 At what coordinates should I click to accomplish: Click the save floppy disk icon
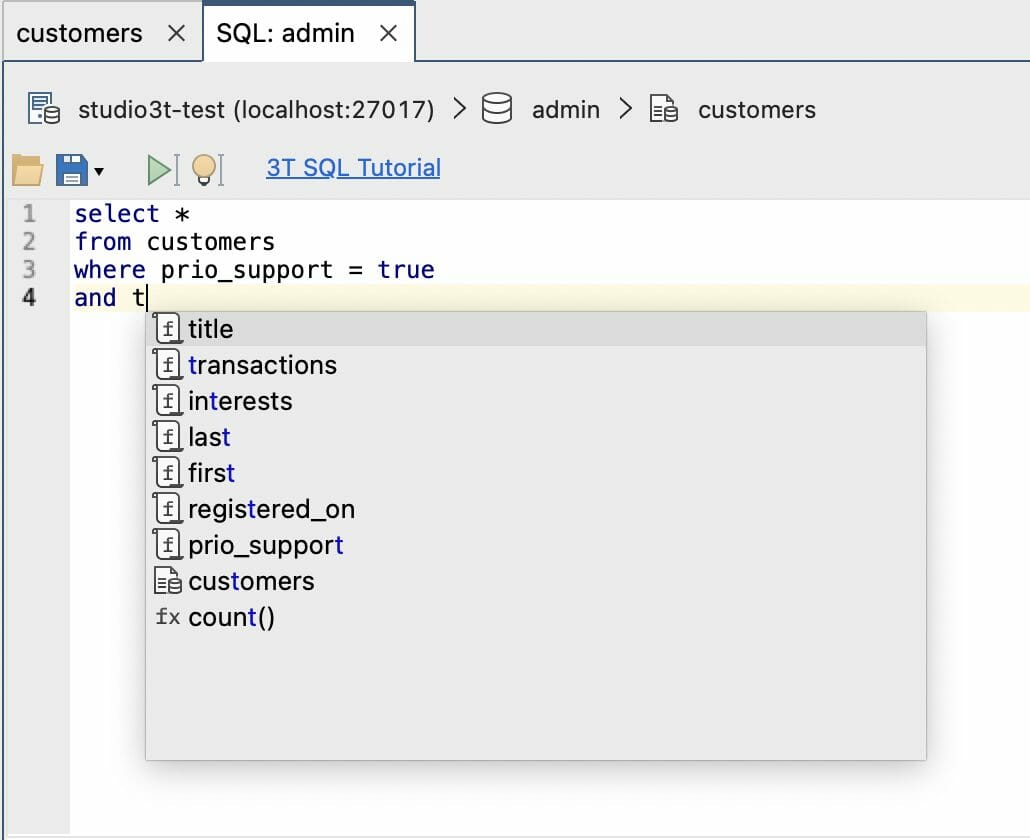pyautogui.click(x=72, y=169)
